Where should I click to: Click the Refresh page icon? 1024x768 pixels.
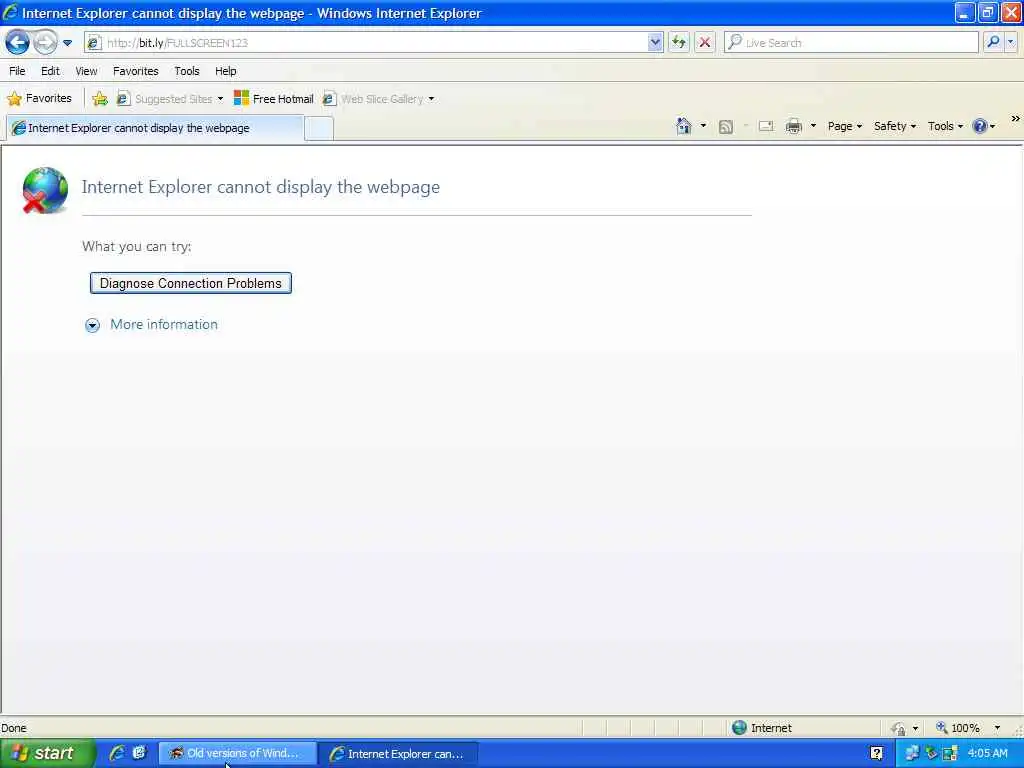pos(679,43)
